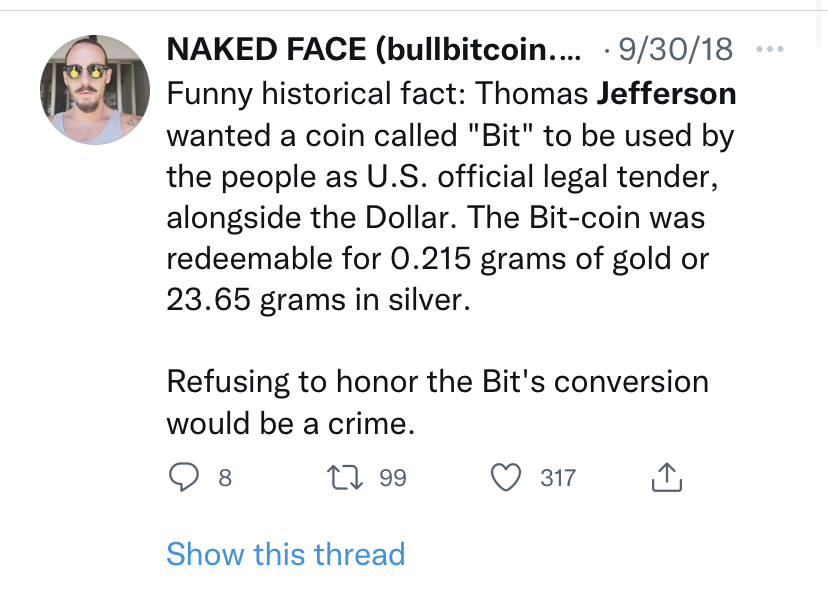Click the "23.65 grams in silver" text
Screen dimensions: 828x601
tap(315, 300)
